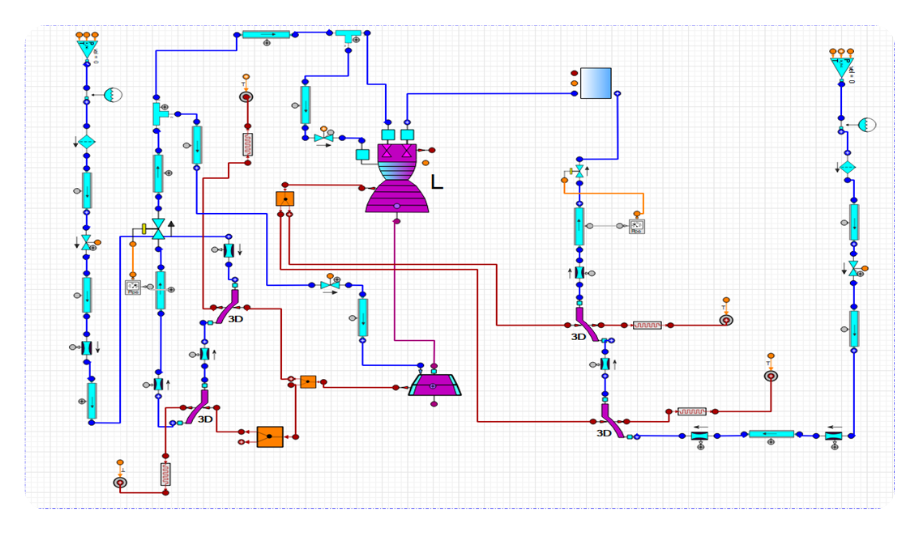This screenshot has width=919, height=535.
Task: Click the cyan tee junction at the top
Action: pyautogui.click(x=348, y=36)
